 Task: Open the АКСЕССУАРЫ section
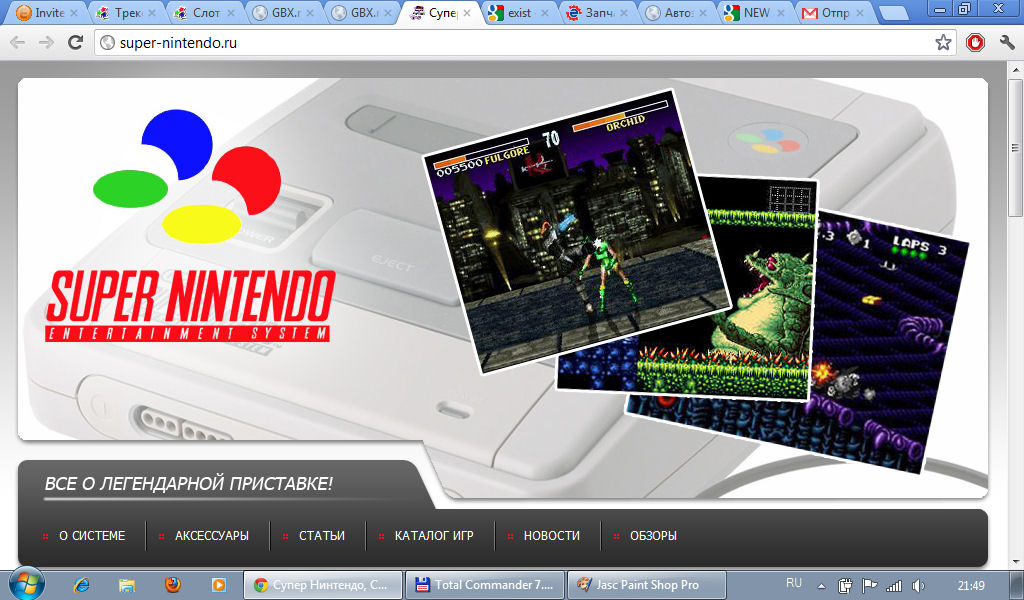click(x=212, y=536)
